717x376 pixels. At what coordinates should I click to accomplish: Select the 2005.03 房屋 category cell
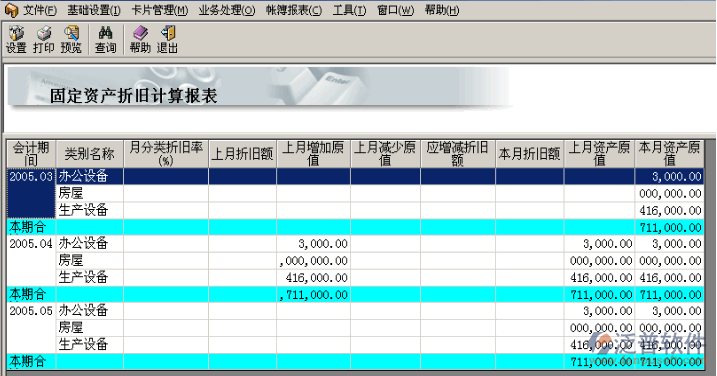click(x=90, y=193)
